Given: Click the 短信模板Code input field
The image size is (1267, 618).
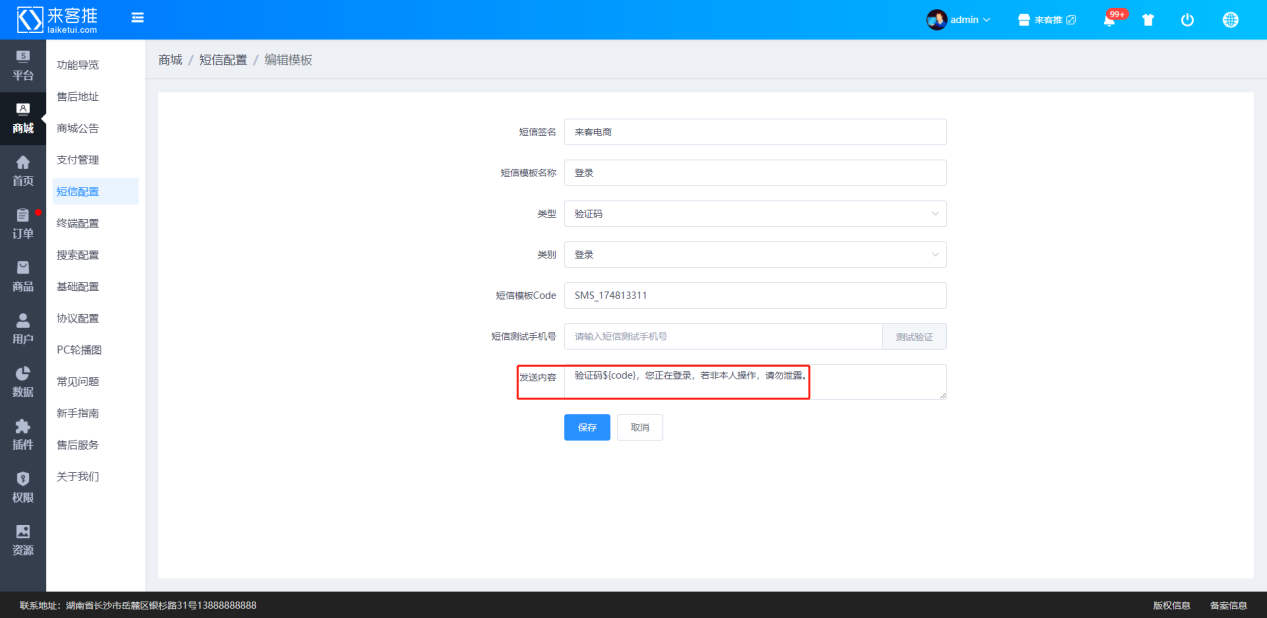Looking at the screenshot, I should pos(755,296).
